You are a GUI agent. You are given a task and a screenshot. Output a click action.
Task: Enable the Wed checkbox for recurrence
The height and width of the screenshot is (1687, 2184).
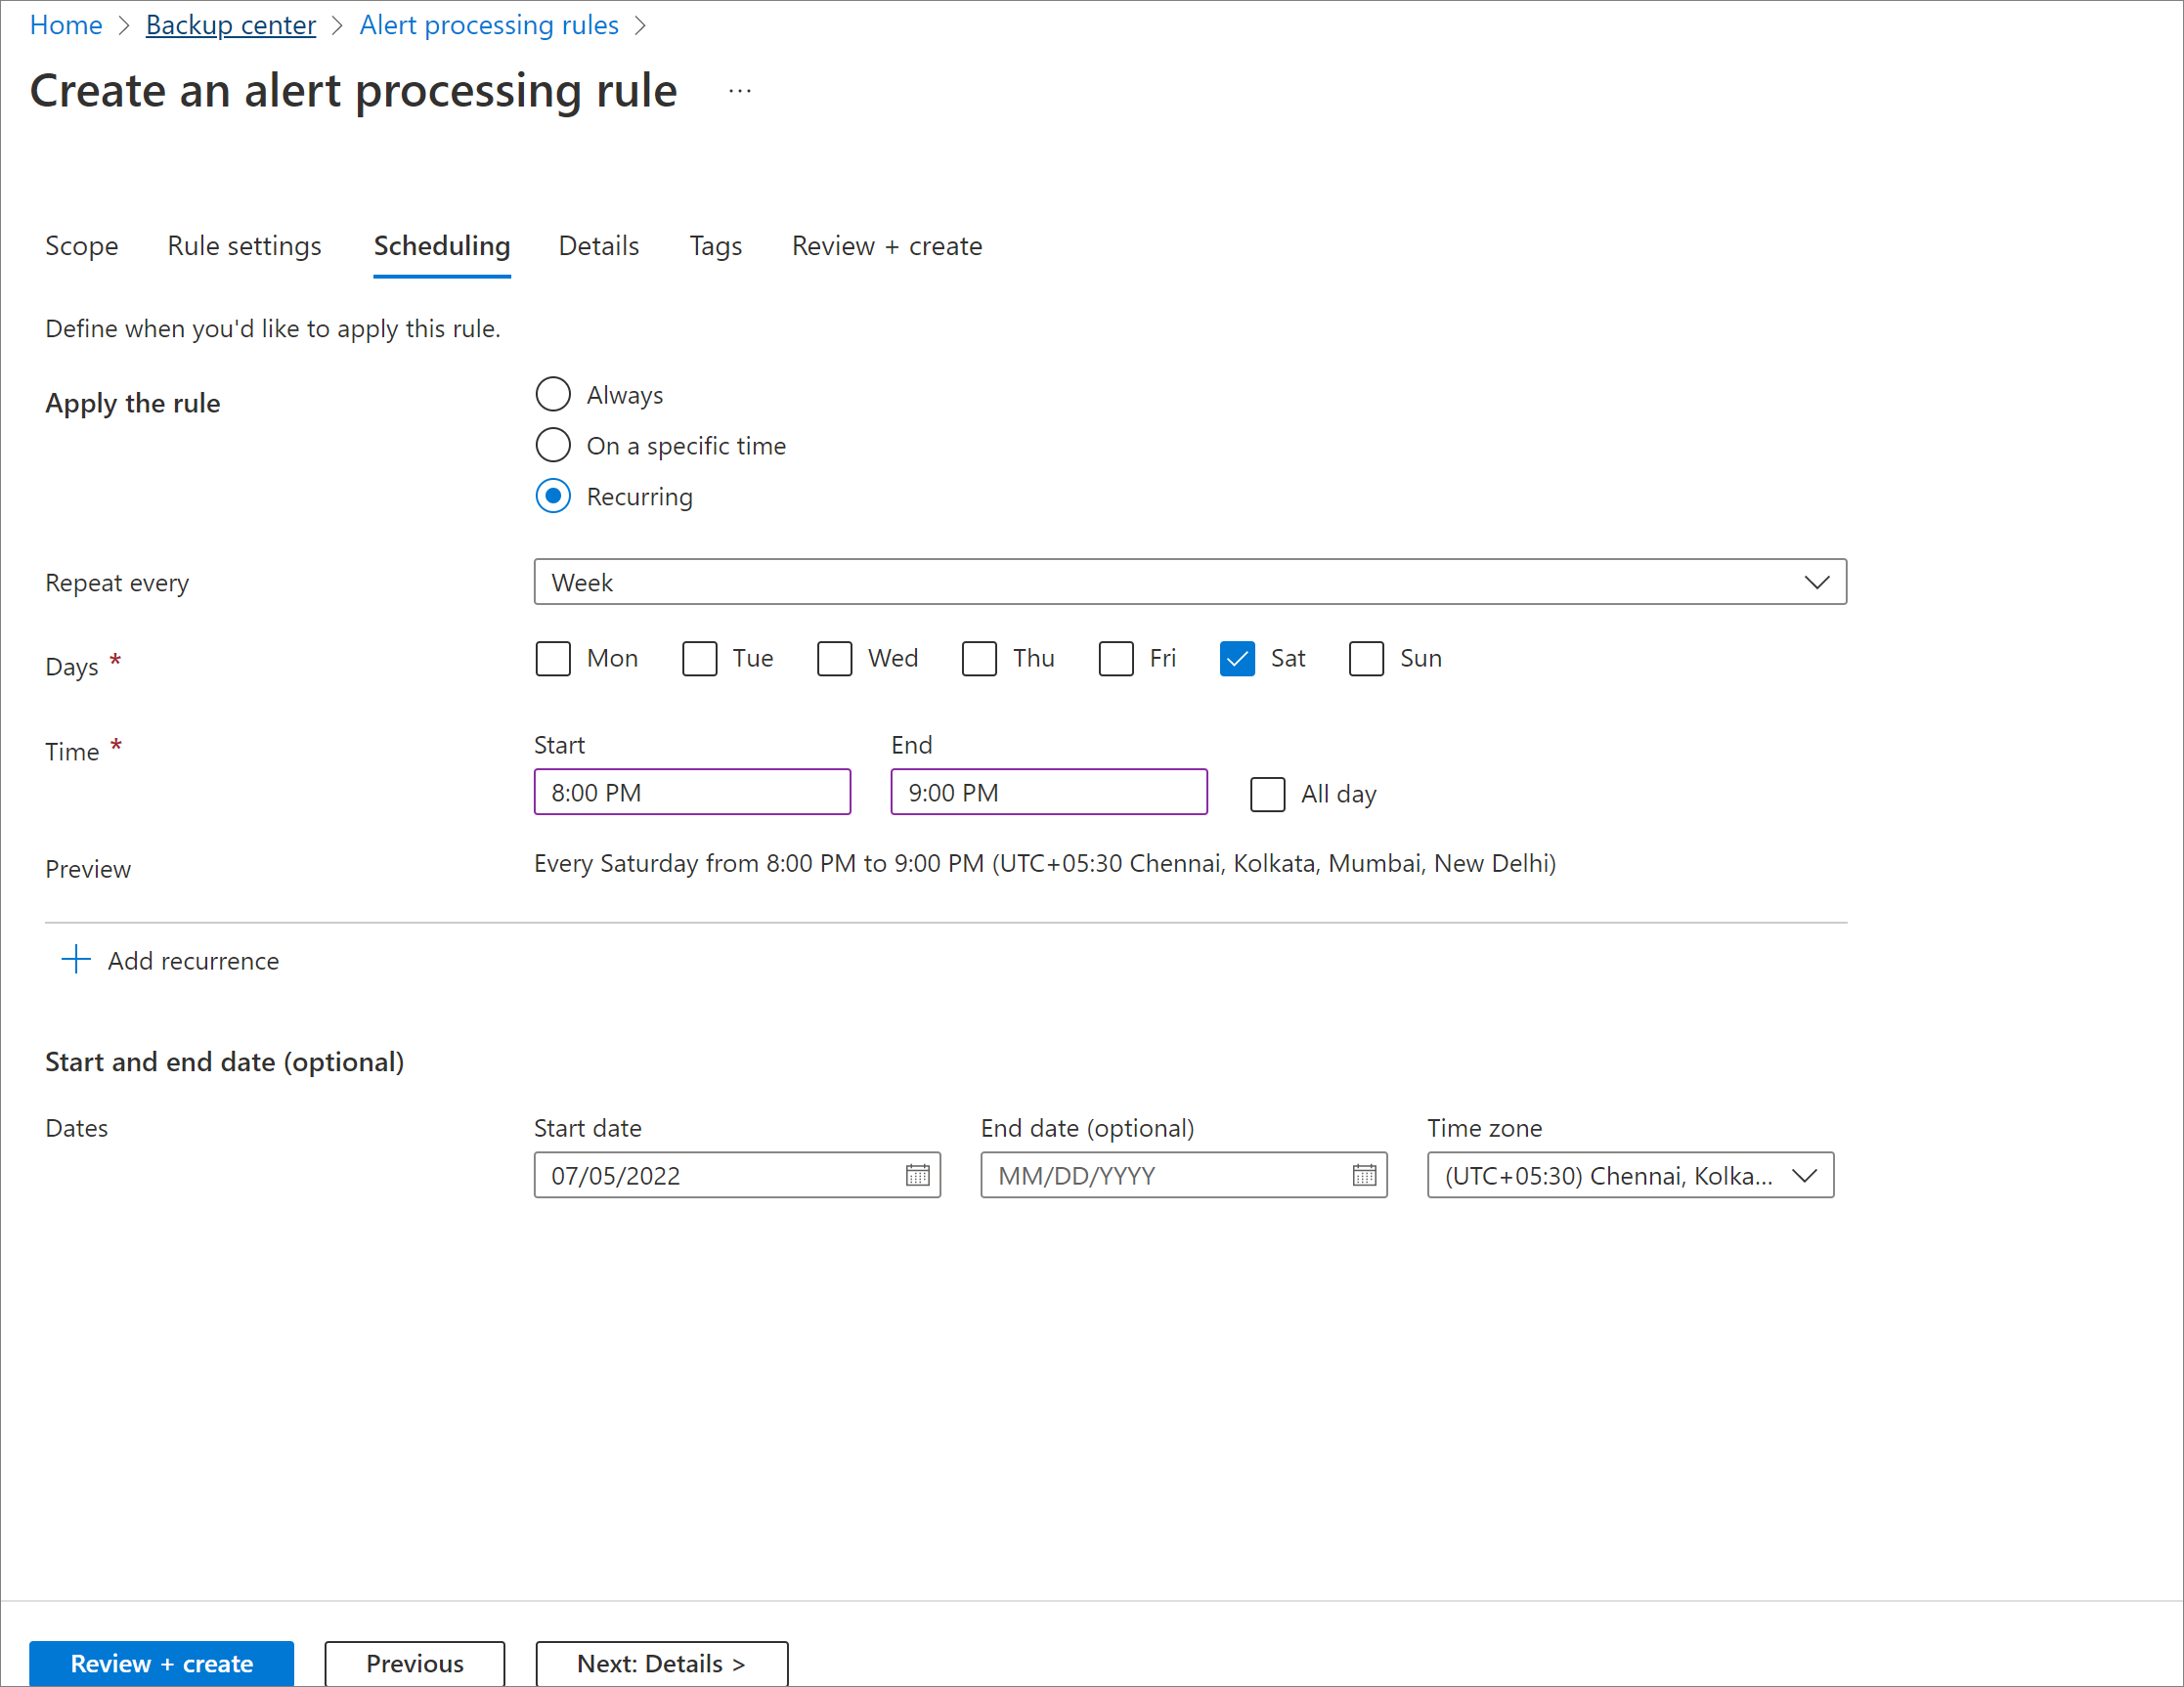830,659
